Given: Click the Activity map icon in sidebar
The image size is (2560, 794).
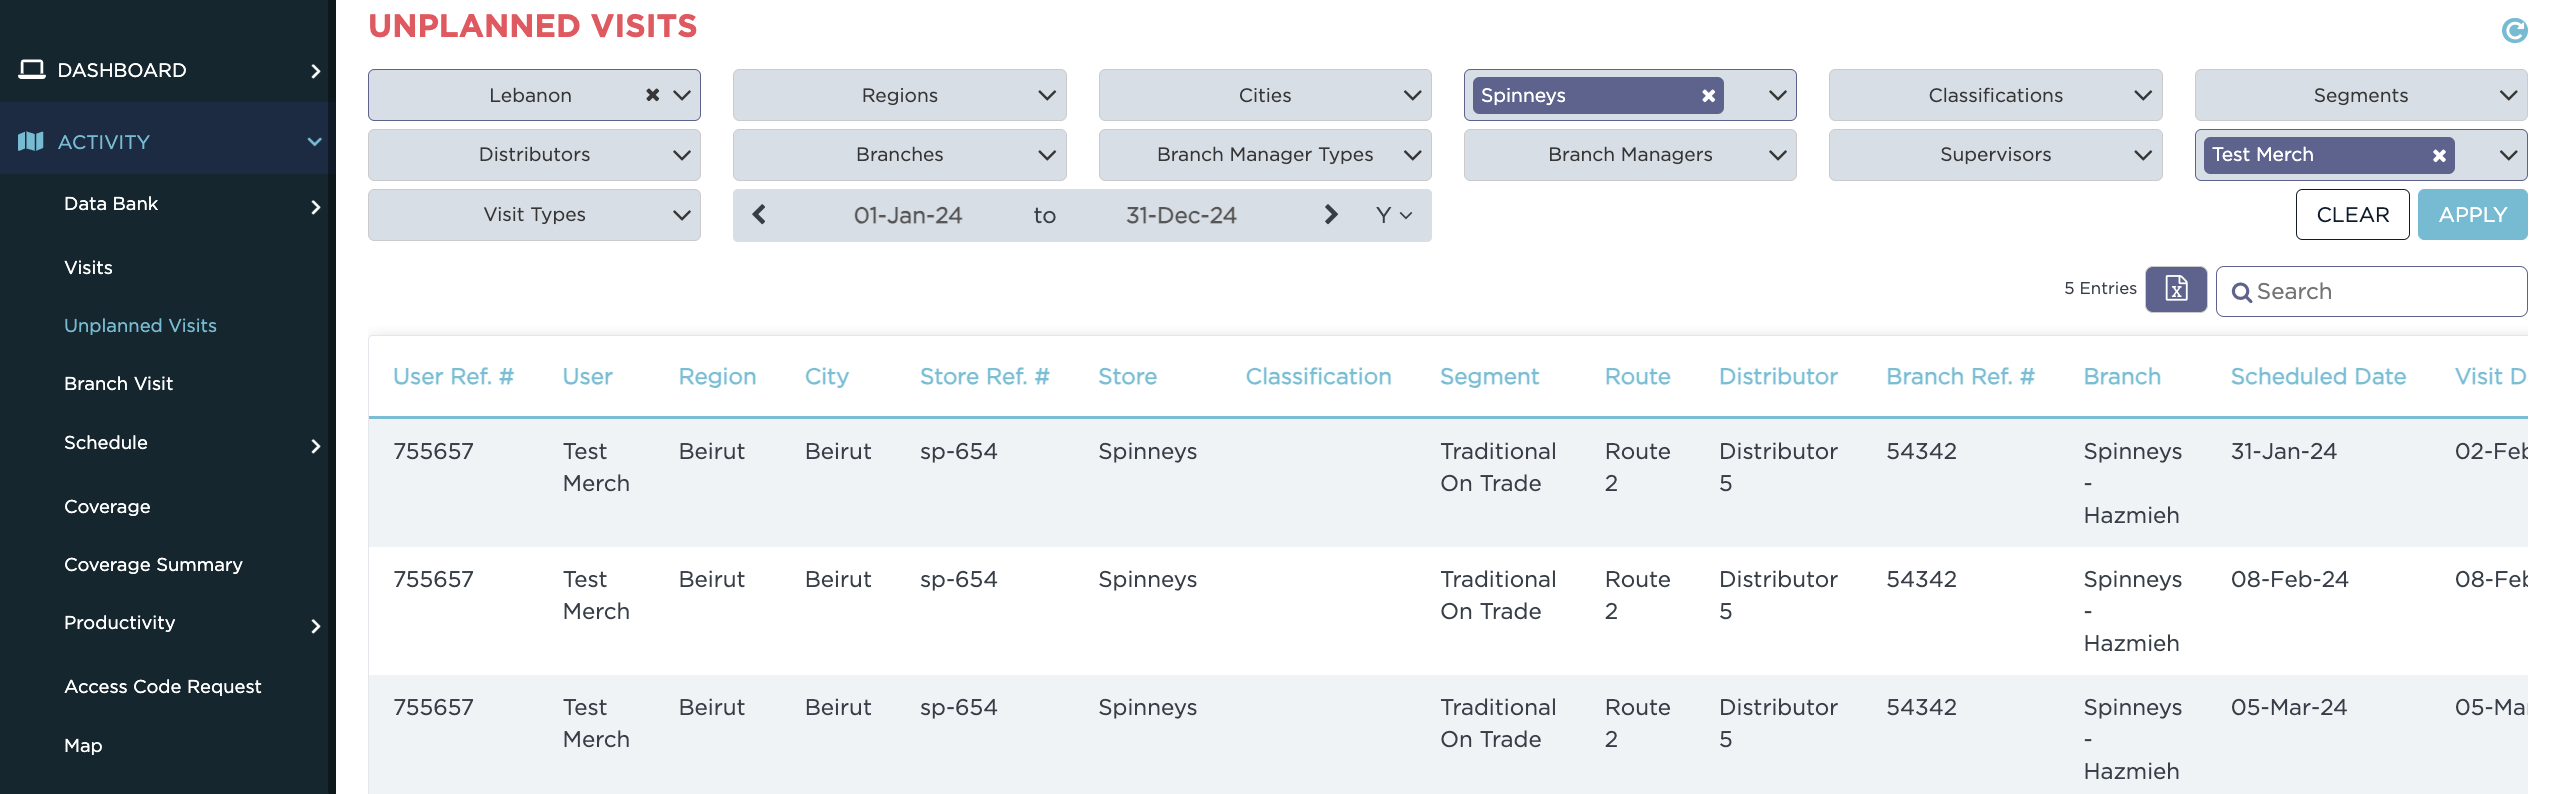Looking at the screenshot, I should [x=31, y=142].
